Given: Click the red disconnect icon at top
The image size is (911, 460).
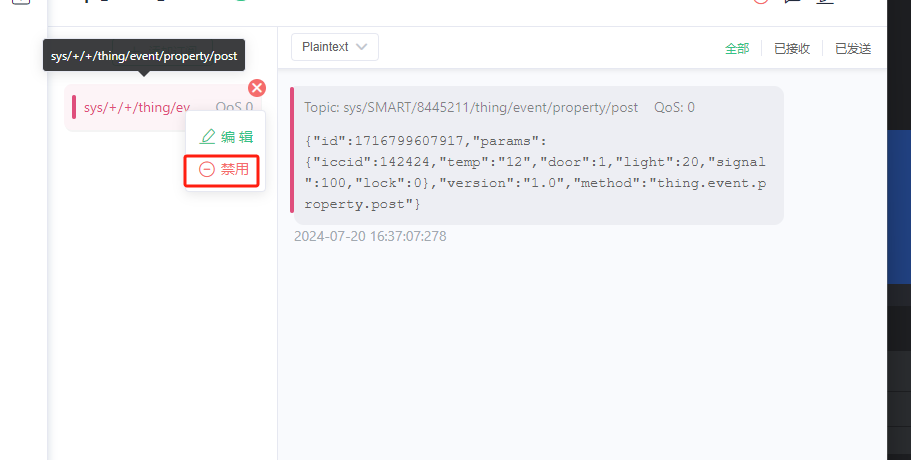Looking at the screenshot, I should [x=761, y=2].
